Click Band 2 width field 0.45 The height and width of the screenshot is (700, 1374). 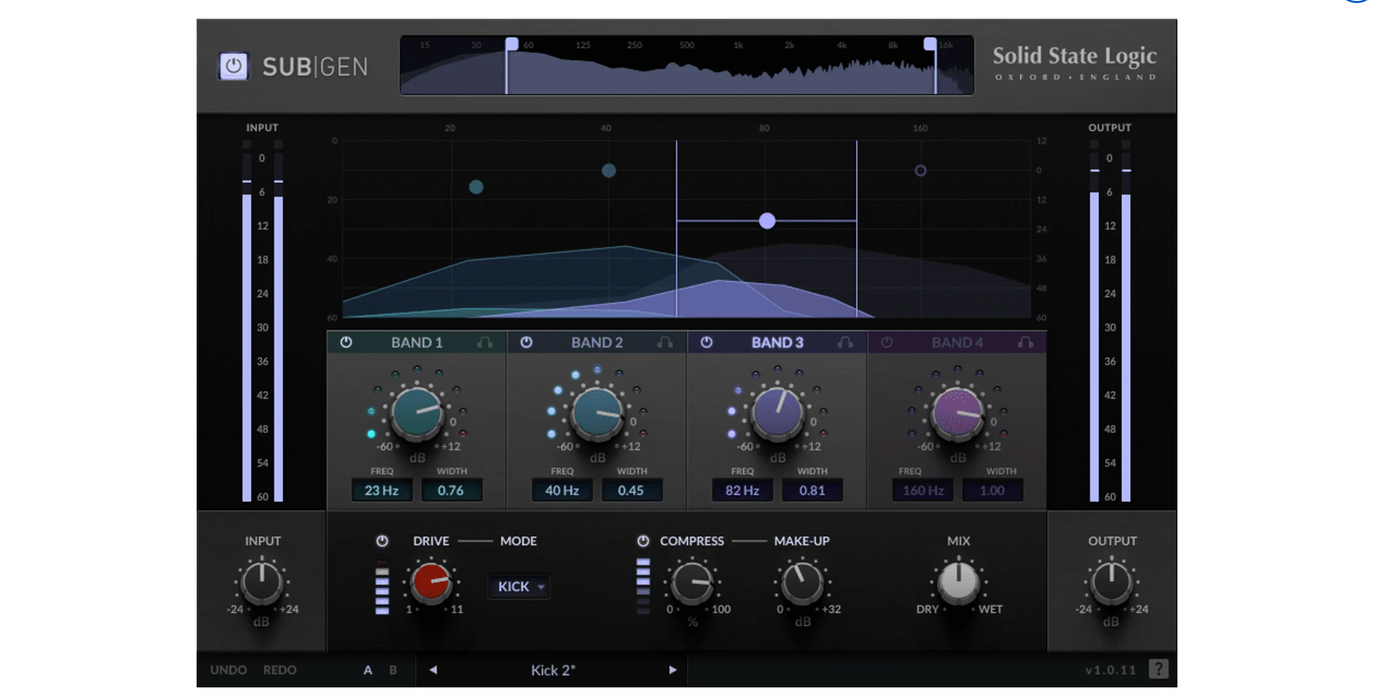(631, 490)
